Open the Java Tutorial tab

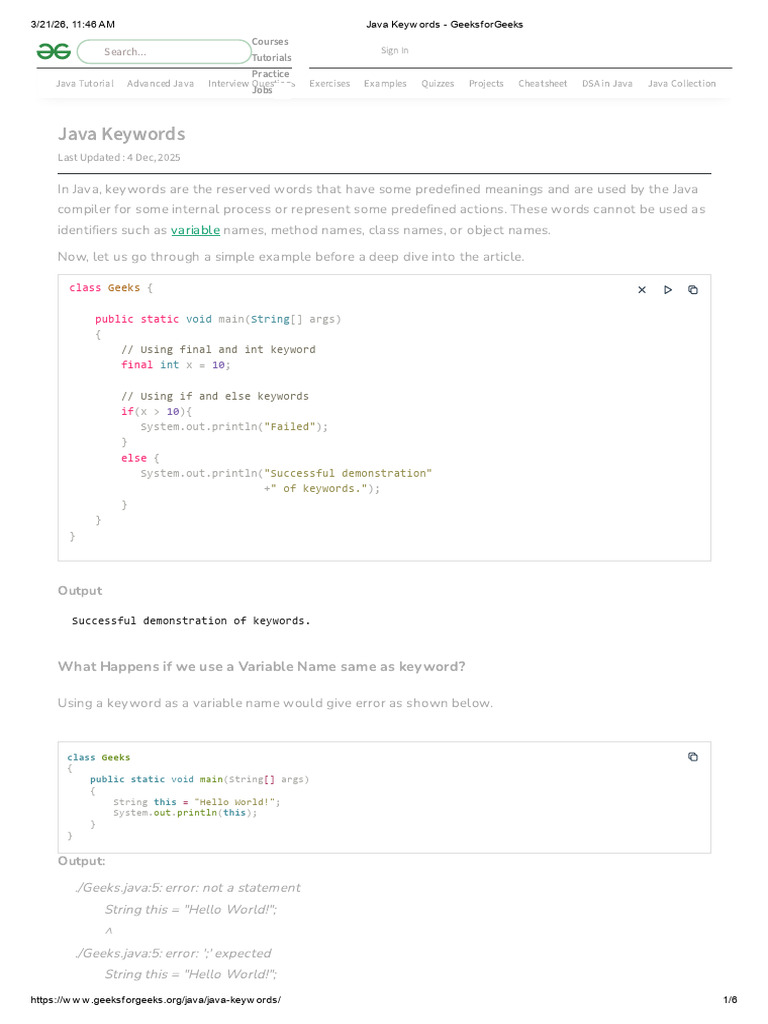pyautogui.click(x=85, y=84)
